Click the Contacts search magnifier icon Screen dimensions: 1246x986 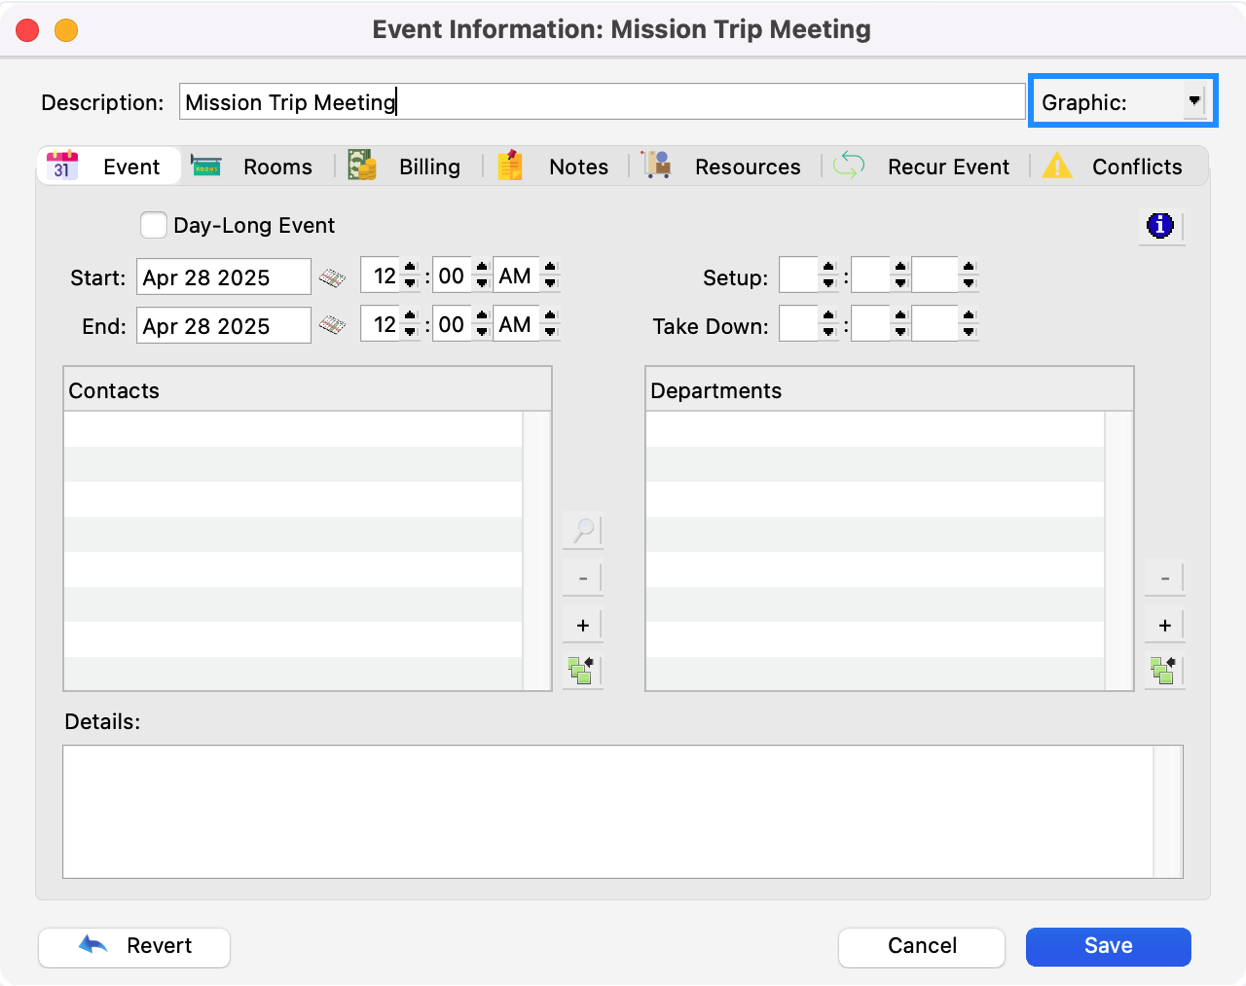pos(583,530)
